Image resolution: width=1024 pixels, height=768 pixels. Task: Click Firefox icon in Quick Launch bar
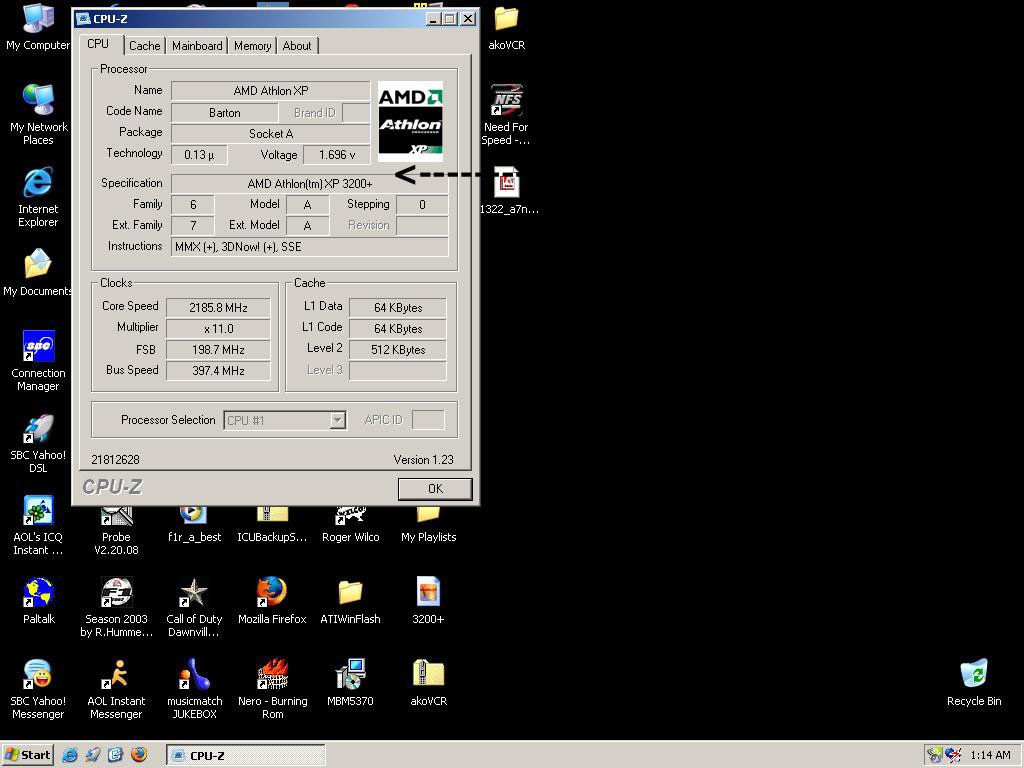point(138,755)
